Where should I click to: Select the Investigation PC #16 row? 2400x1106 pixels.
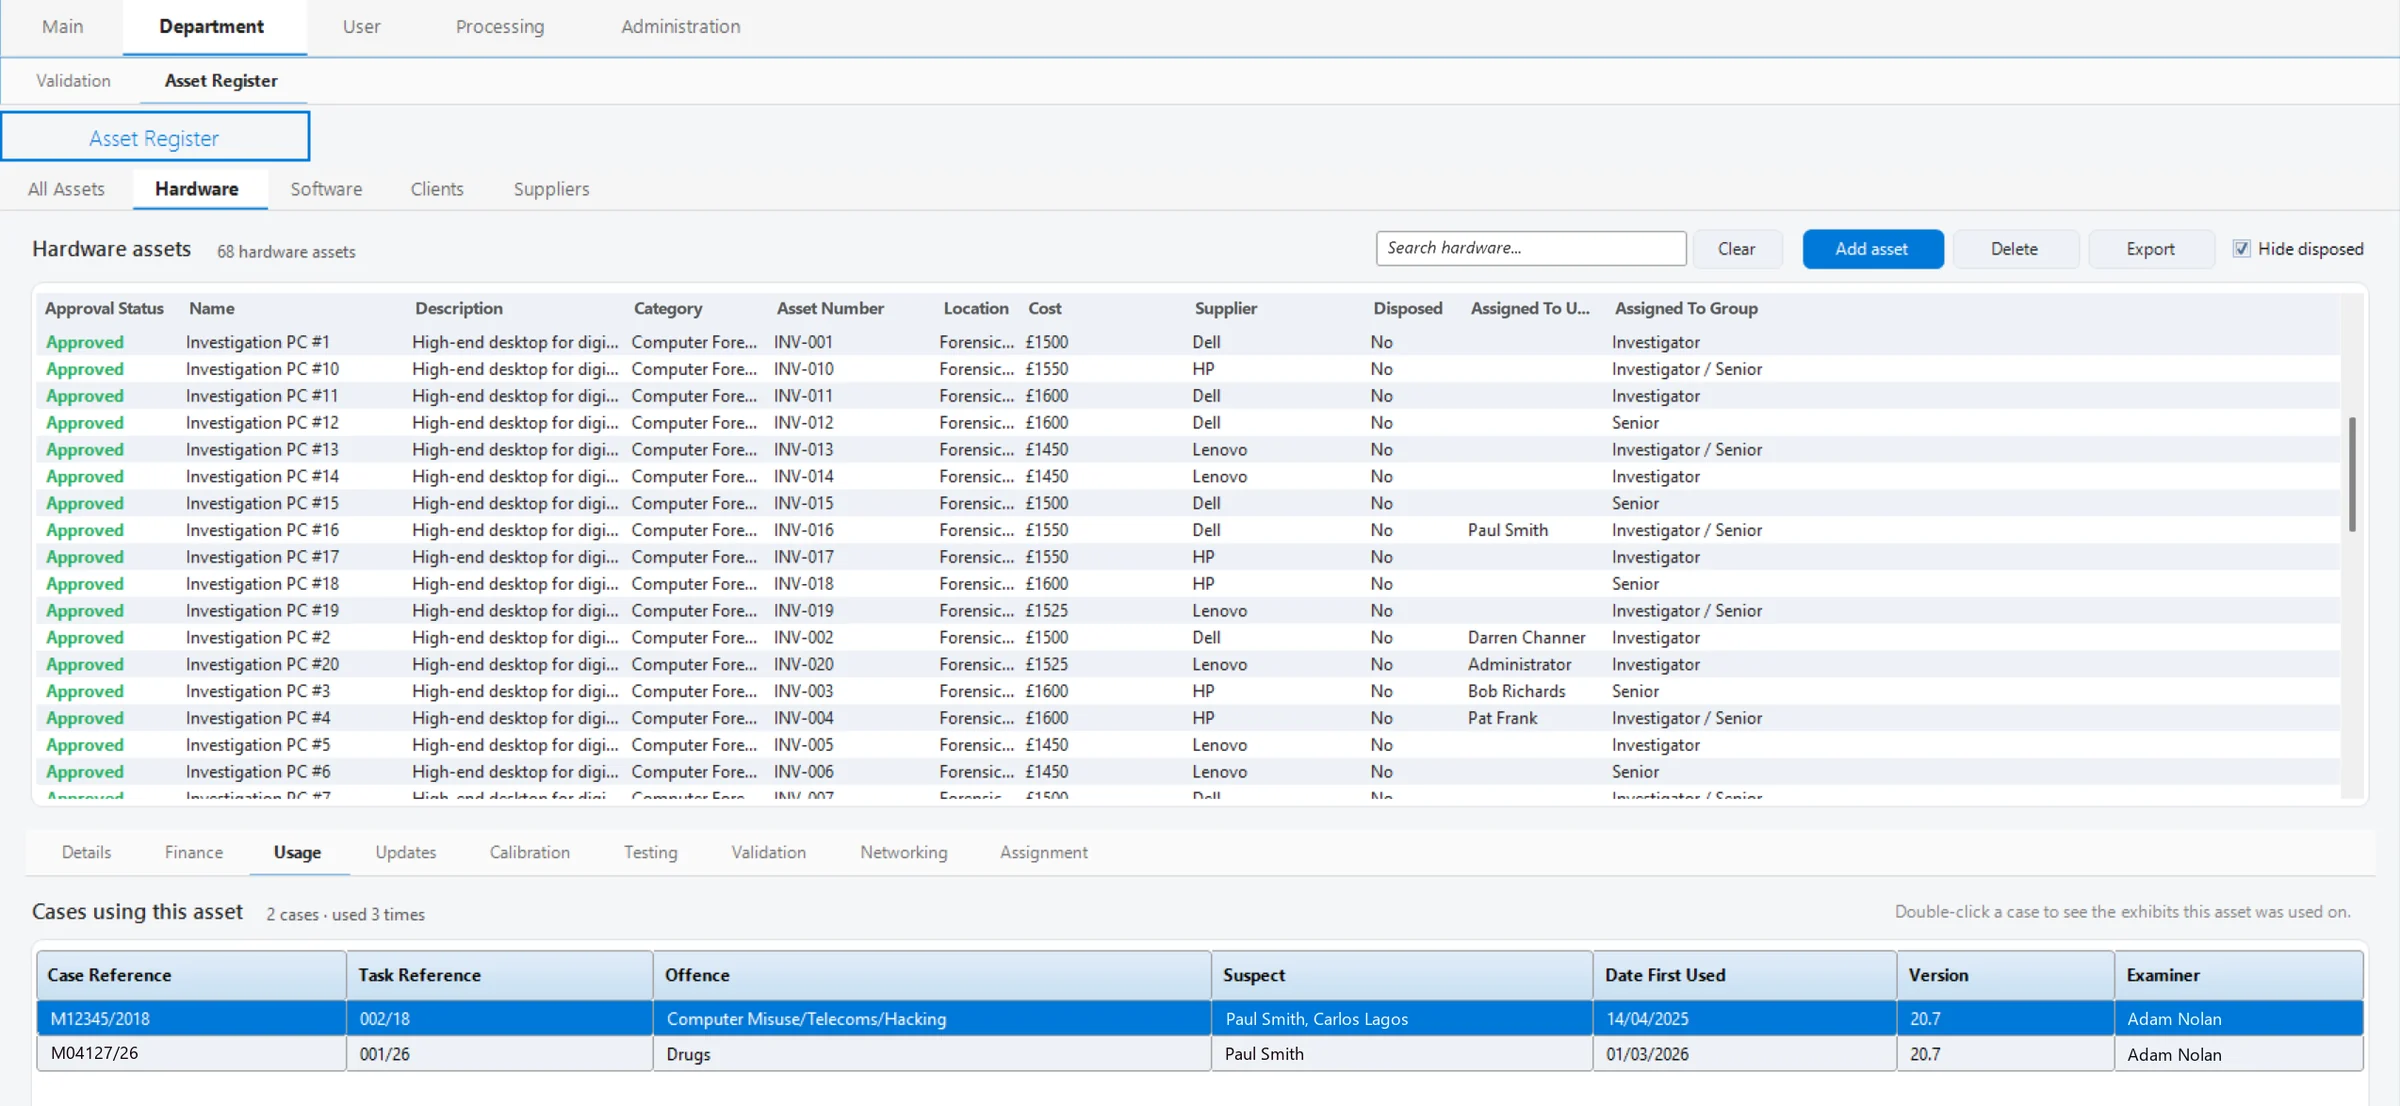(1188, 530)
